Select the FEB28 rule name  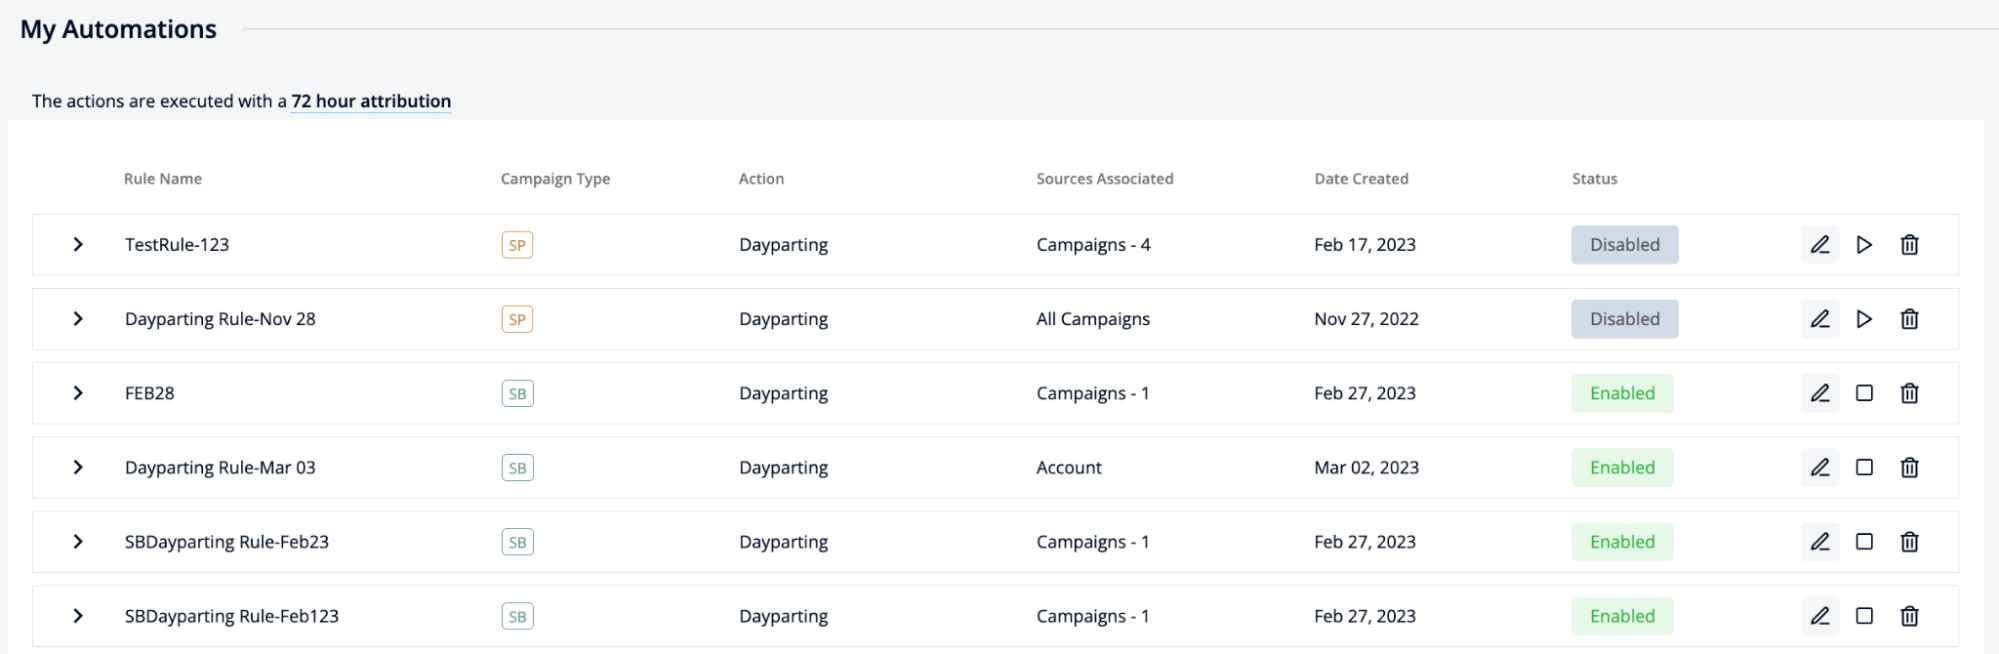149,393
